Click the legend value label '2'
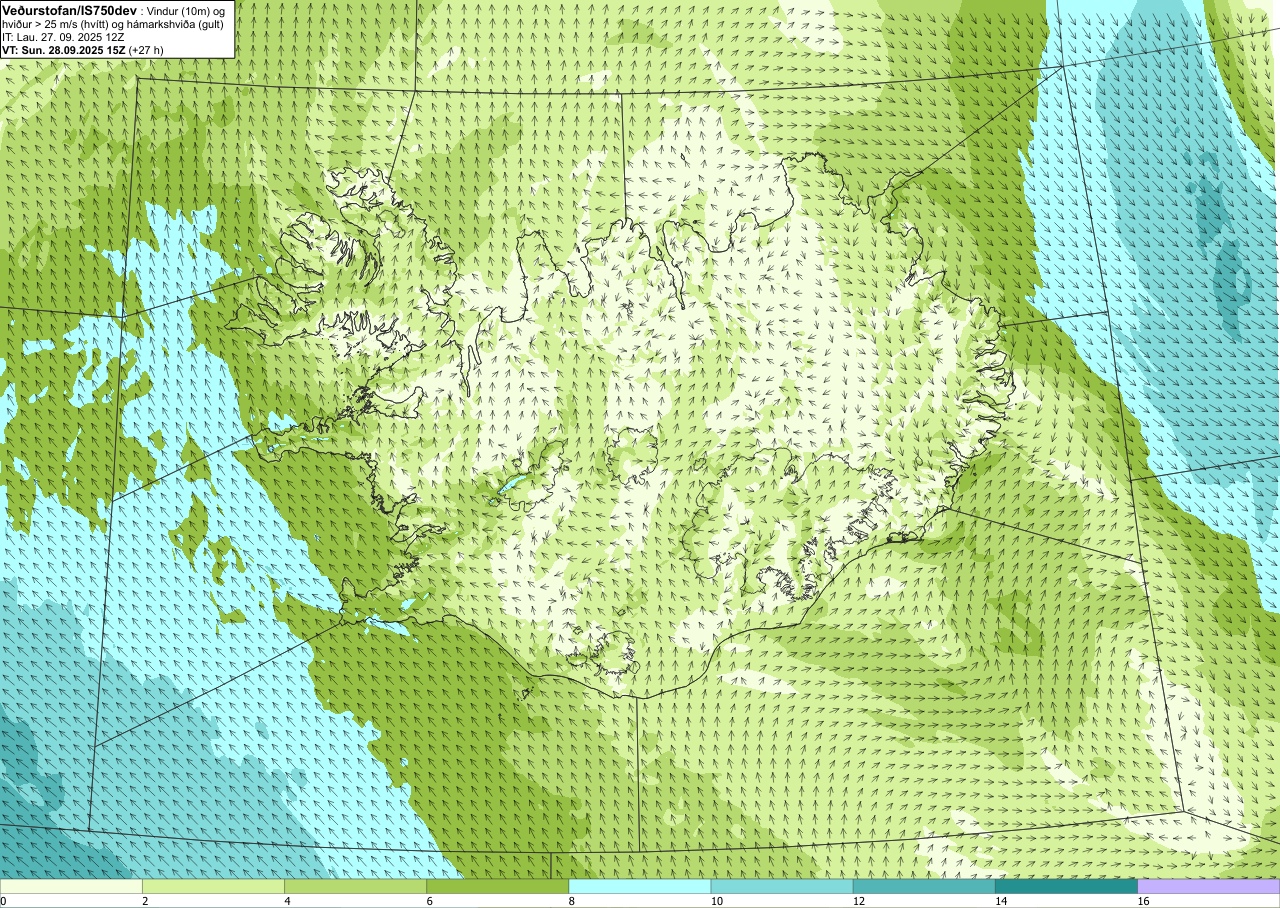Viewport: 1280px width, 908px height. 145,901
